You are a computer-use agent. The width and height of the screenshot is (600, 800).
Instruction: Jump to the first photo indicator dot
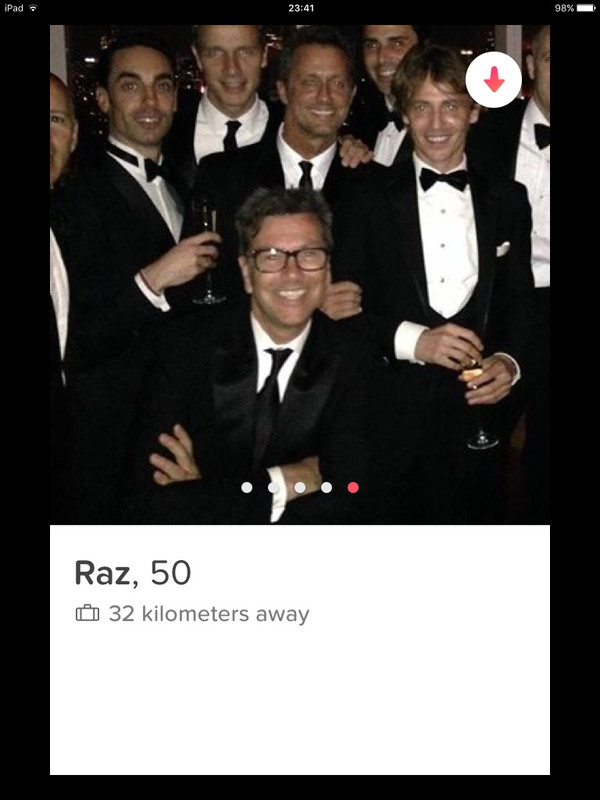tap(247, 488)
